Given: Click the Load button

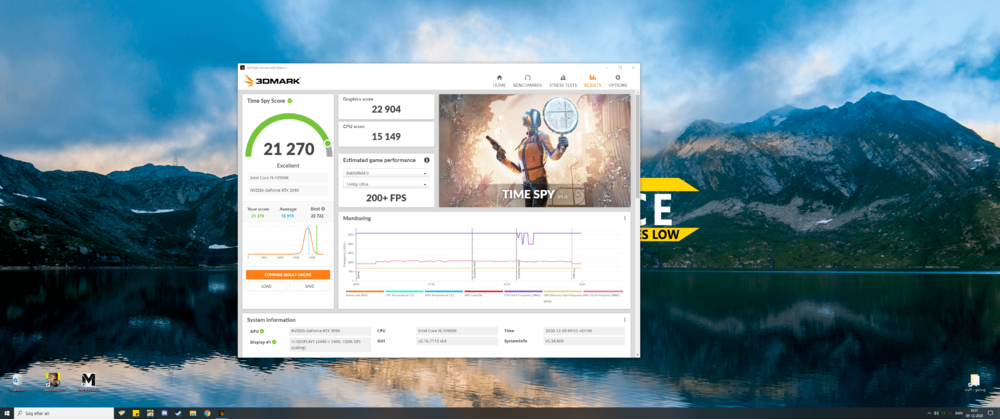Looking at the screenshot, I should (267, 286).
